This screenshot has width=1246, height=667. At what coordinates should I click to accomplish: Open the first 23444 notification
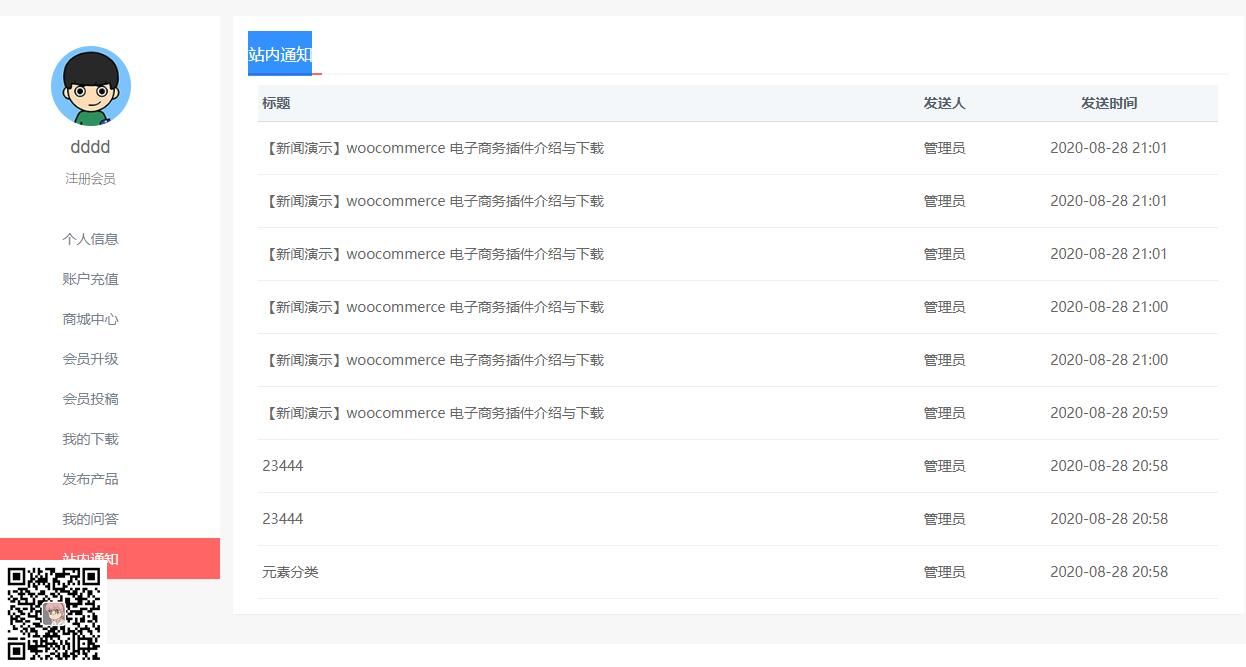pos(283,465)
